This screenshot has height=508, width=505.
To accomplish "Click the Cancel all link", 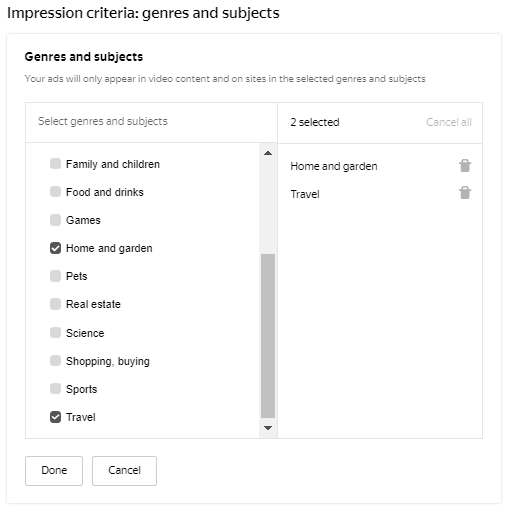I will (449, 122).
